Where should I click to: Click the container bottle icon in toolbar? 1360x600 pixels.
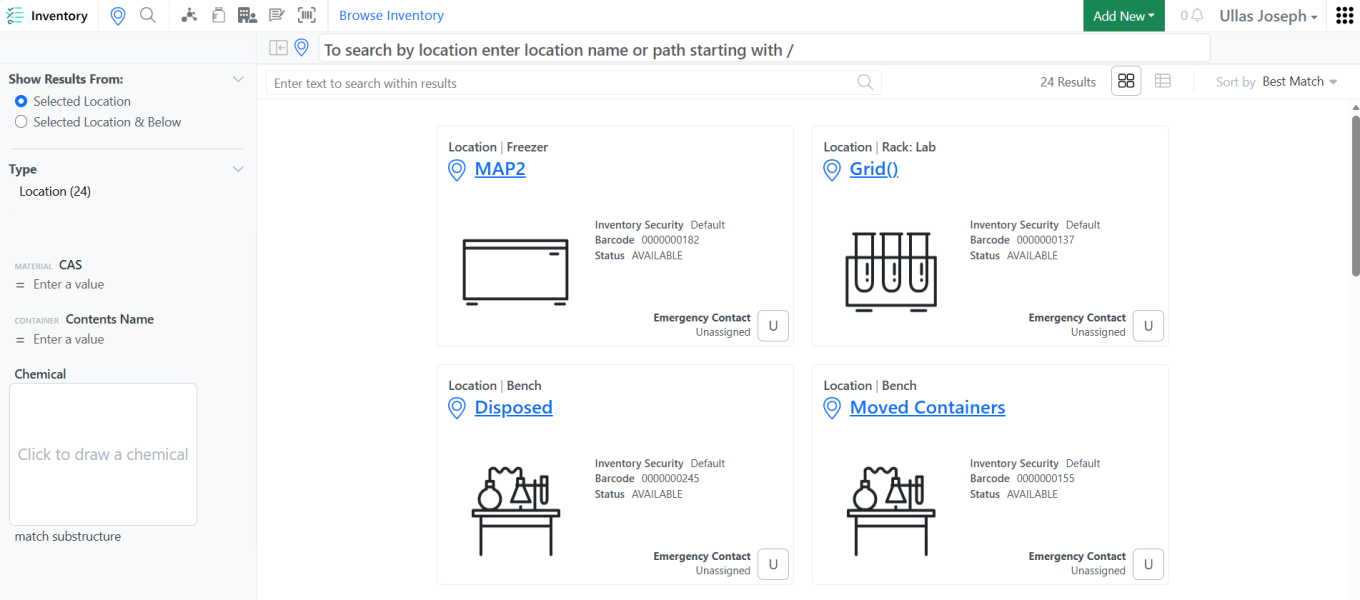point(218,16)
